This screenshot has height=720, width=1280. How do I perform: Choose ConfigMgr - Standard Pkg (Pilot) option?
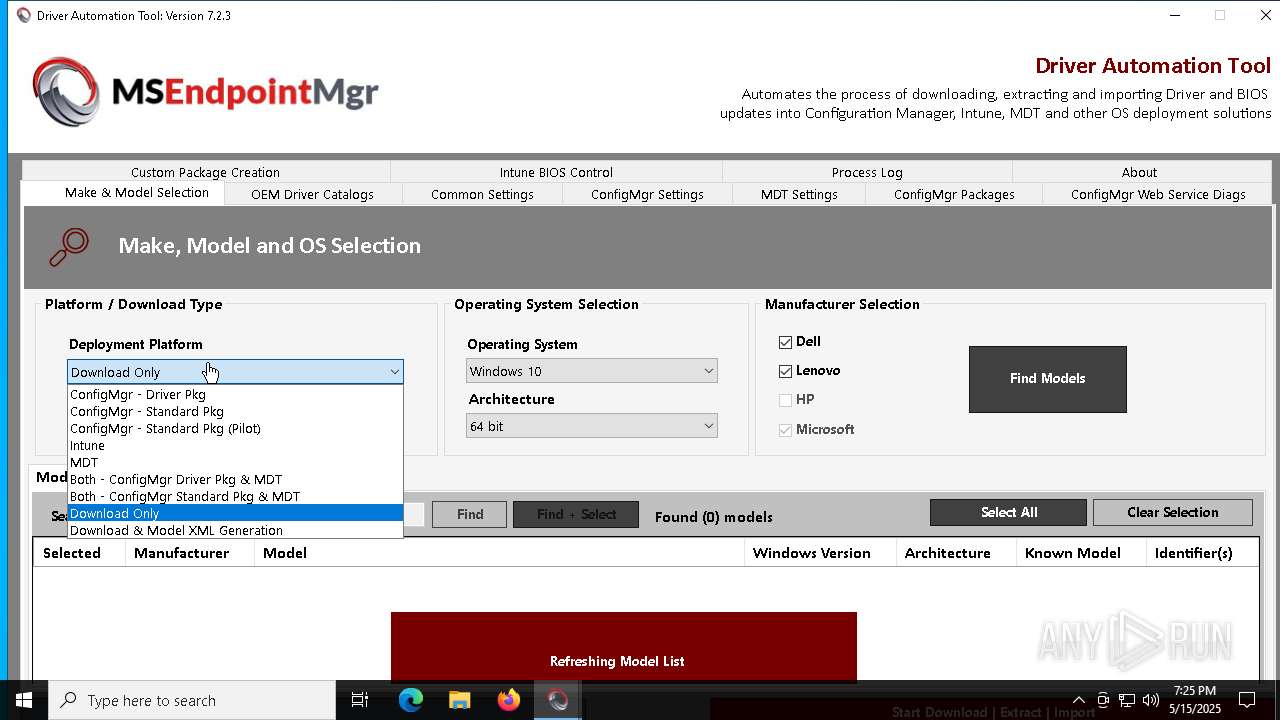tap(235, 428)
